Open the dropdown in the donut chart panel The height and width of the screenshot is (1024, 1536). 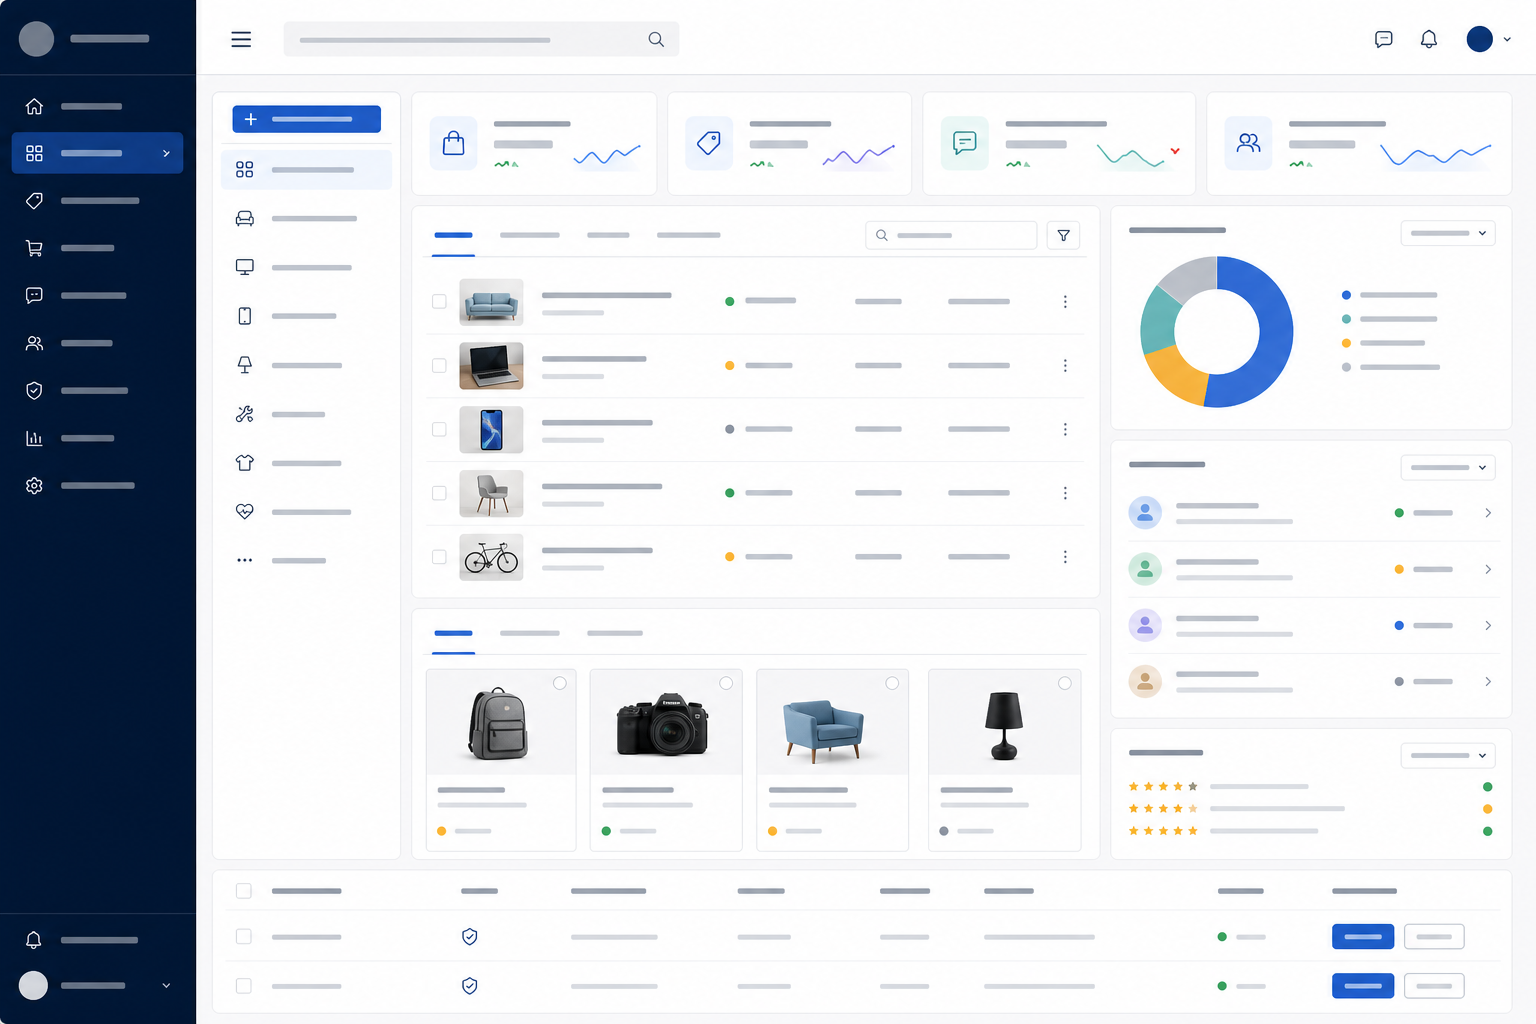click(1448, 233)
